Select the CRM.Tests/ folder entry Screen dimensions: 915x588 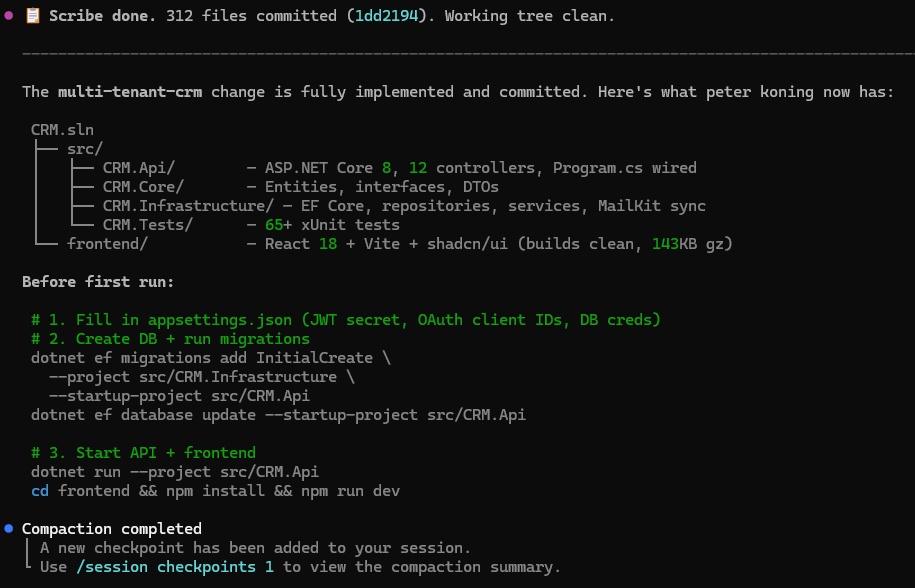147,225
